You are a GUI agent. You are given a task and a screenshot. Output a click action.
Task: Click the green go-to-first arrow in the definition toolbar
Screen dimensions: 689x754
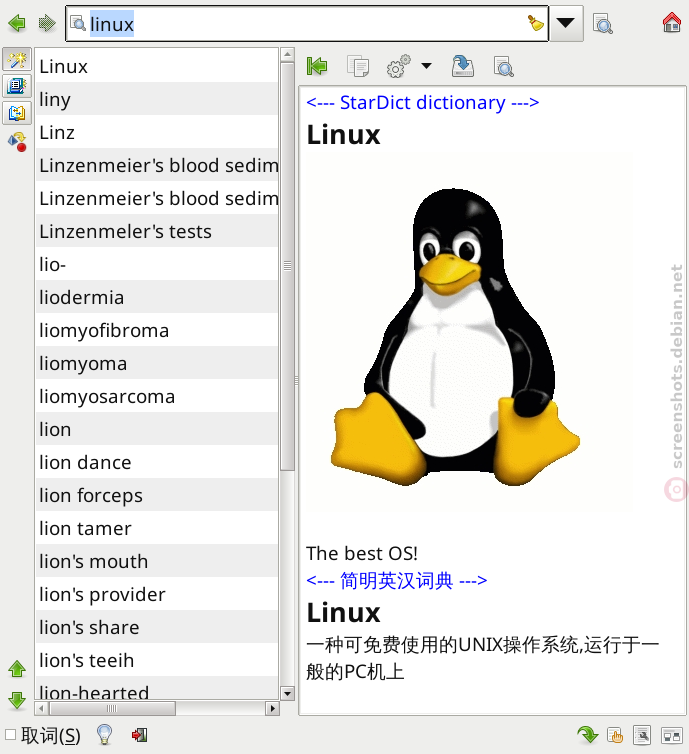pos(317,66)
